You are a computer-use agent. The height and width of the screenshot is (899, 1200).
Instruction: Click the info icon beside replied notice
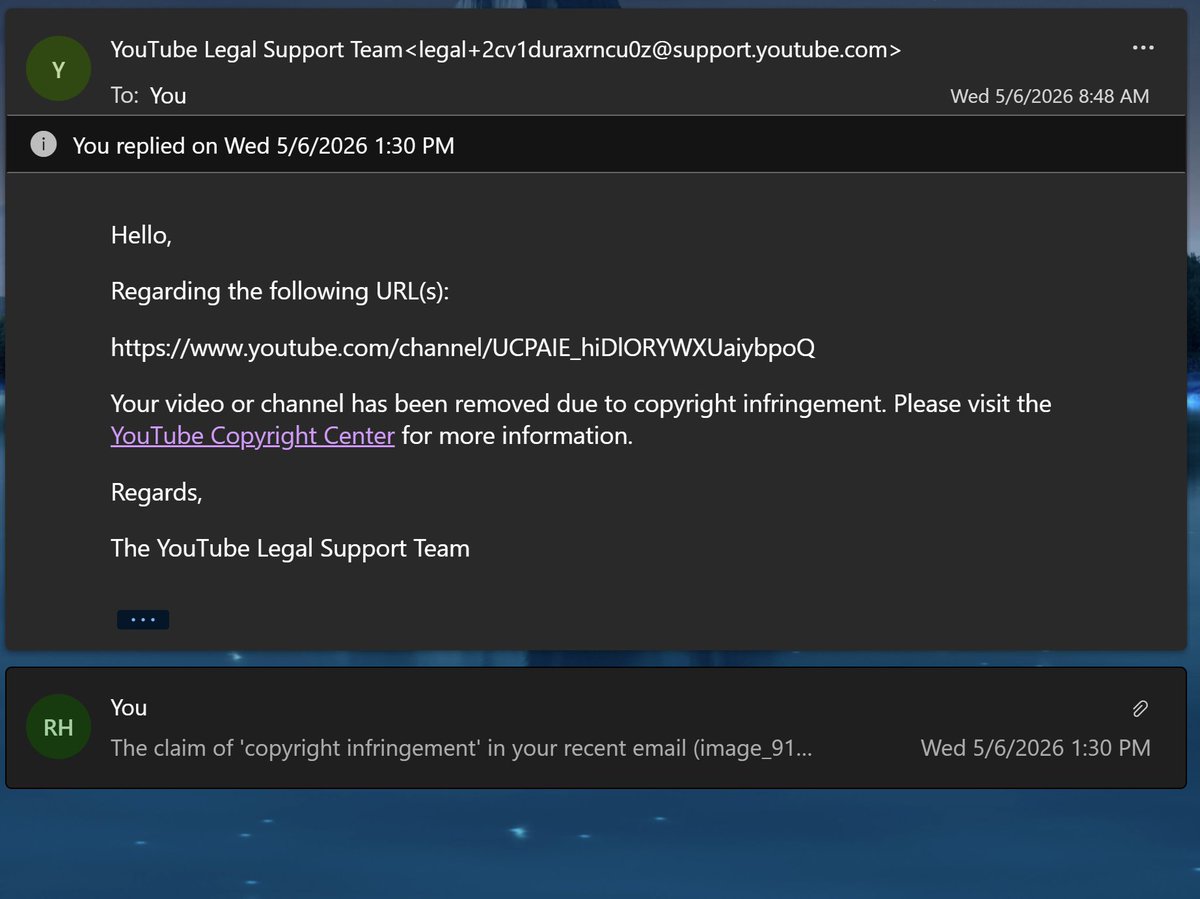[x=43, y=145]
